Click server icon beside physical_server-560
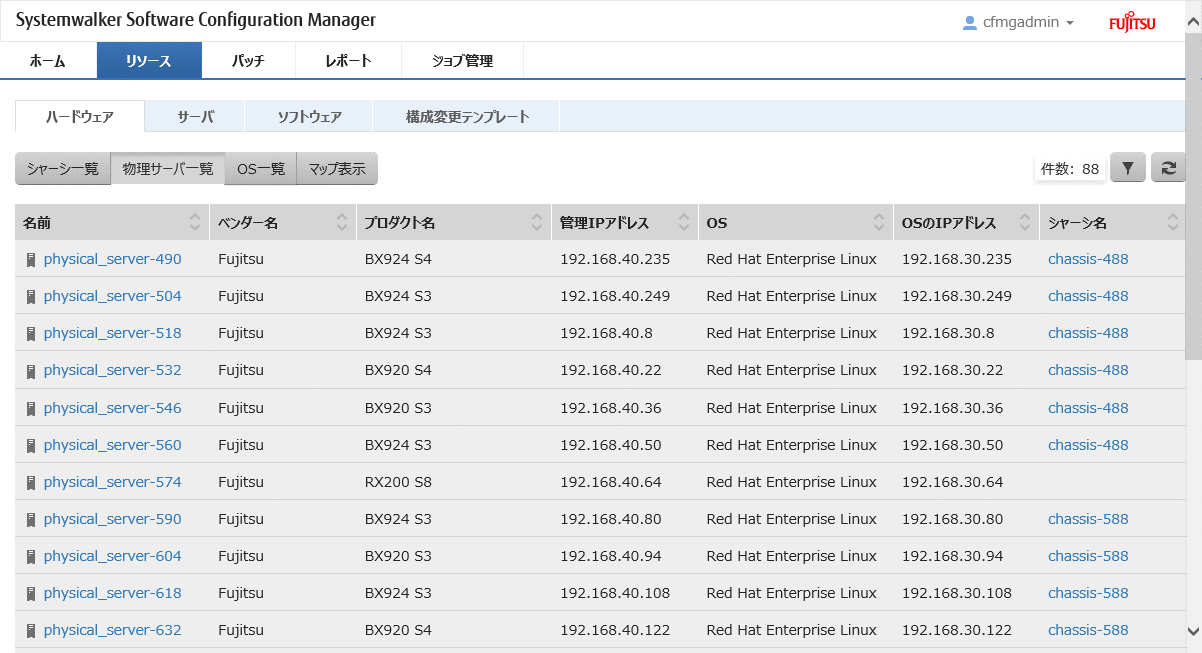 click(x=31, y=445)
